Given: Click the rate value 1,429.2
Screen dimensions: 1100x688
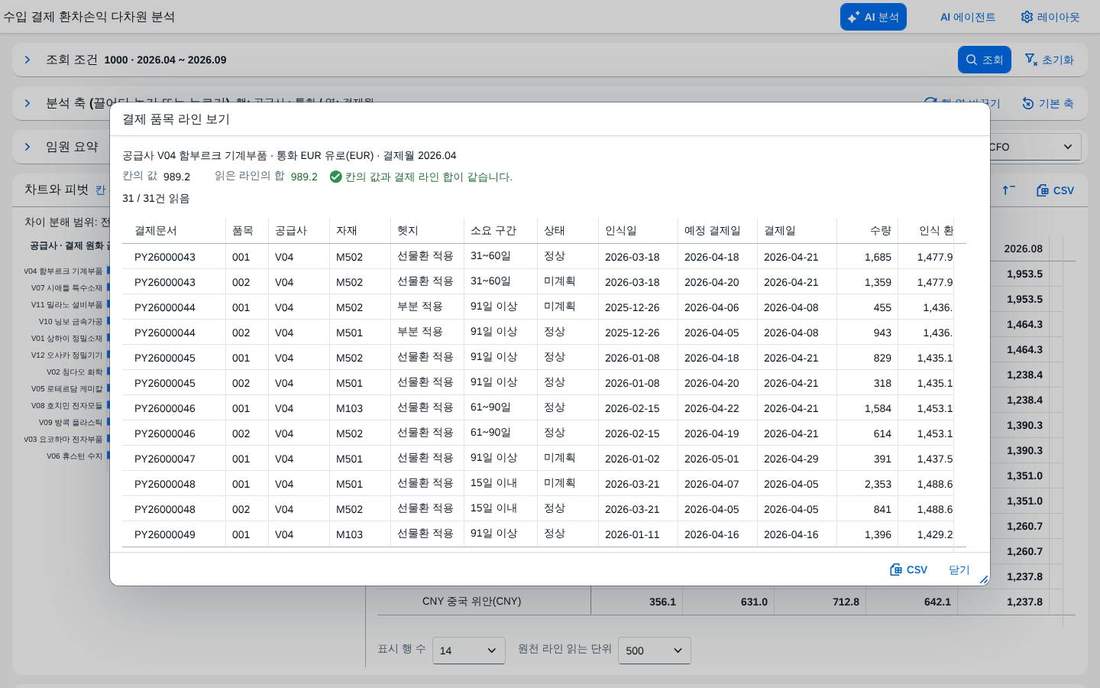Looking at the screenshot, I should click(x=934, y=534).
